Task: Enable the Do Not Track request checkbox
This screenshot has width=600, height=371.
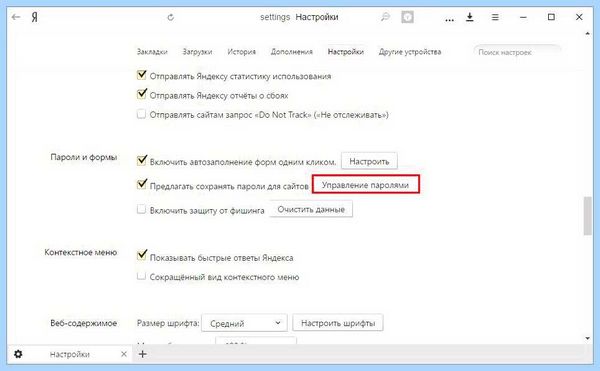Action: 141,114
